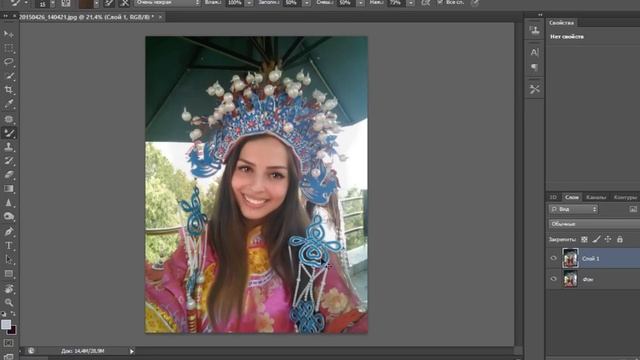Select the History Brush tool
The height and width of the screenshot is (360, 640).
9,161
